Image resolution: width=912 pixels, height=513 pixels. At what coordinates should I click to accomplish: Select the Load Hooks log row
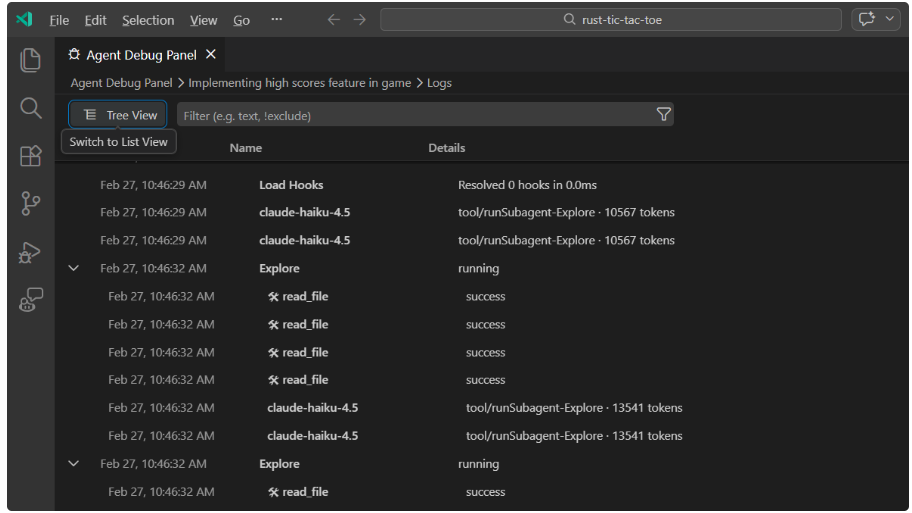(291, 185)
